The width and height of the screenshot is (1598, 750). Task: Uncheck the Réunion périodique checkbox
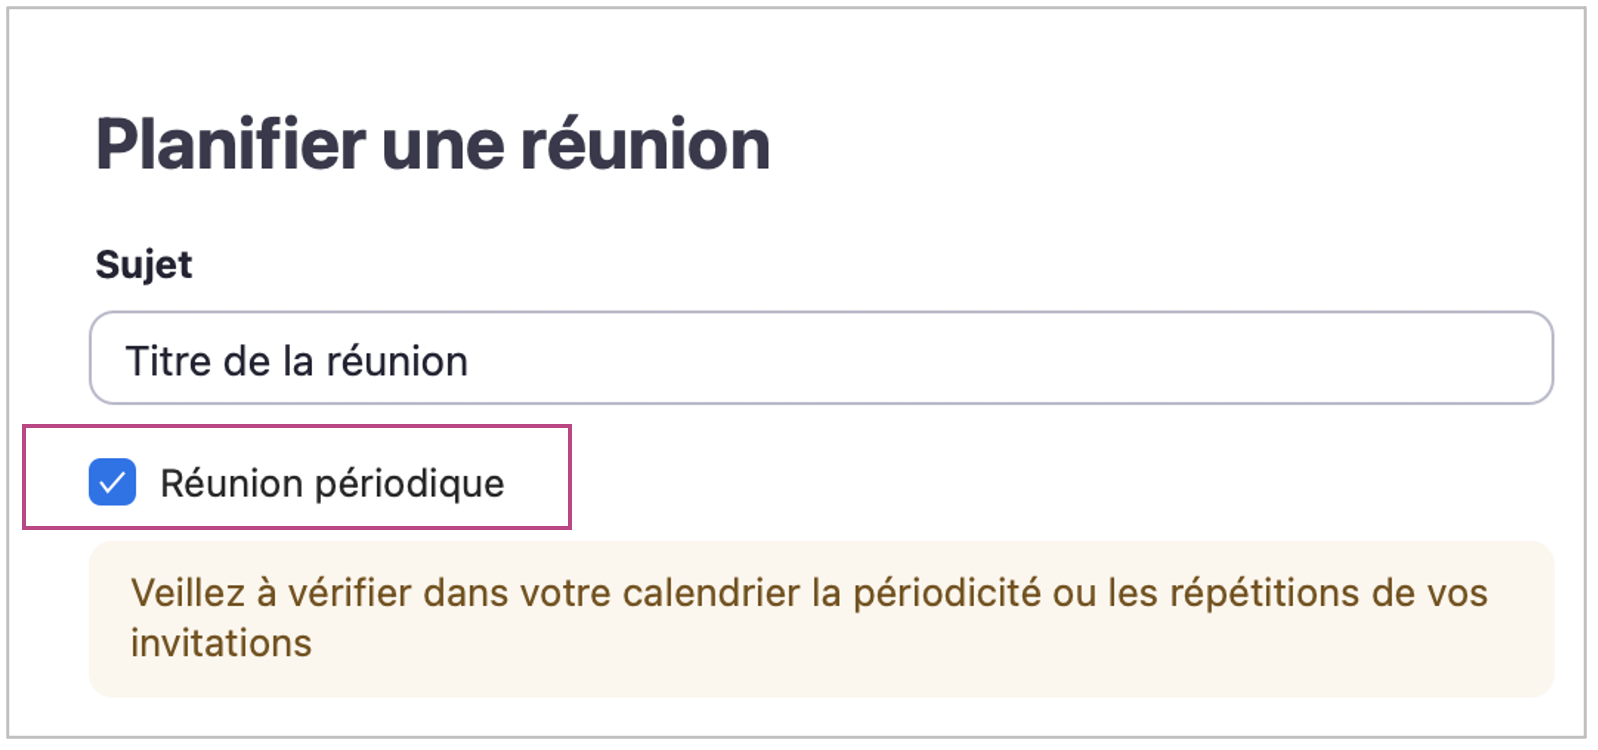[x=112, y=482]
